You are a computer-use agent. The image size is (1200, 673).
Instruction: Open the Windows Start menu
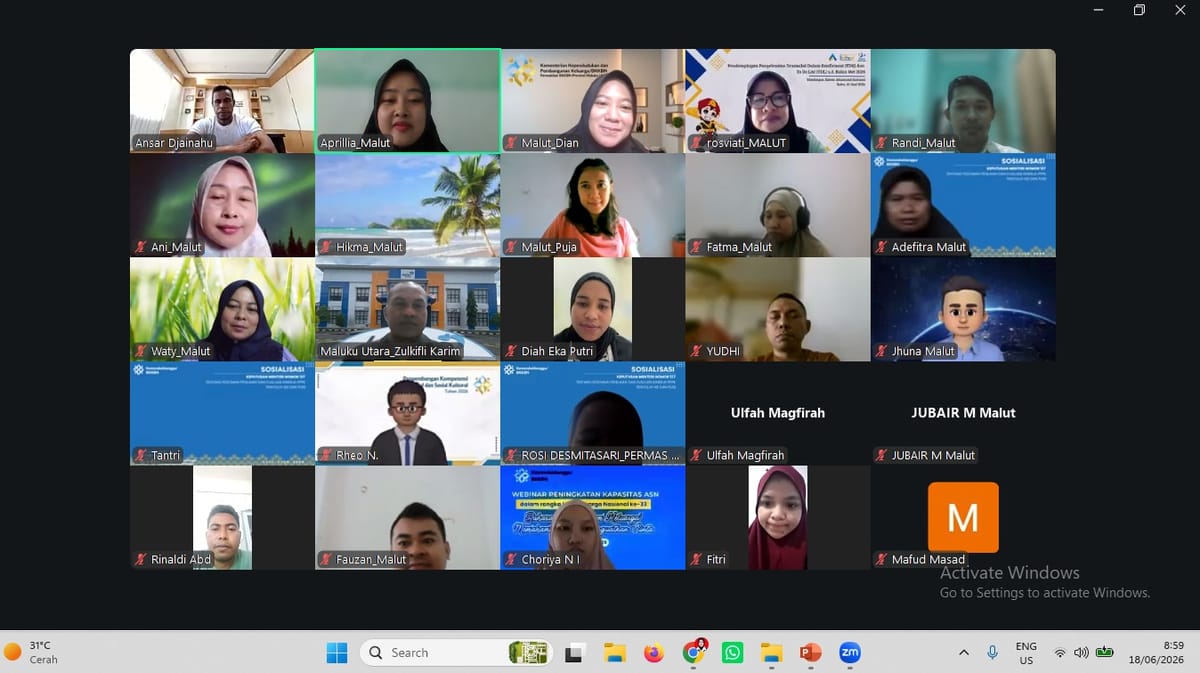pyautogui.click(x=337, y=653)
